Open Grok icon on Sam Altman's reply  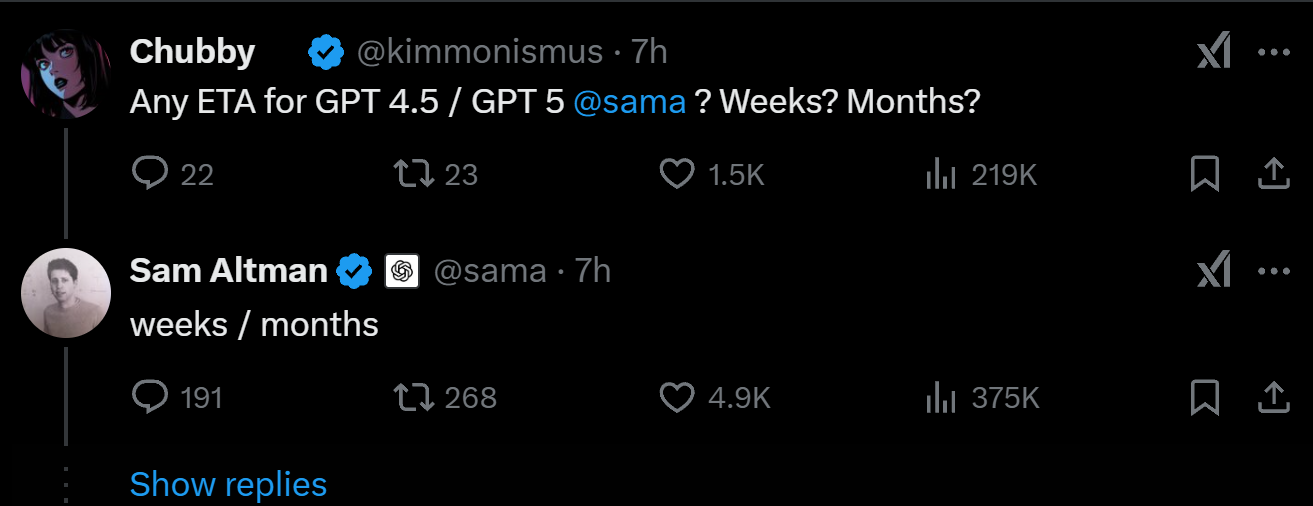point(1213,271)
